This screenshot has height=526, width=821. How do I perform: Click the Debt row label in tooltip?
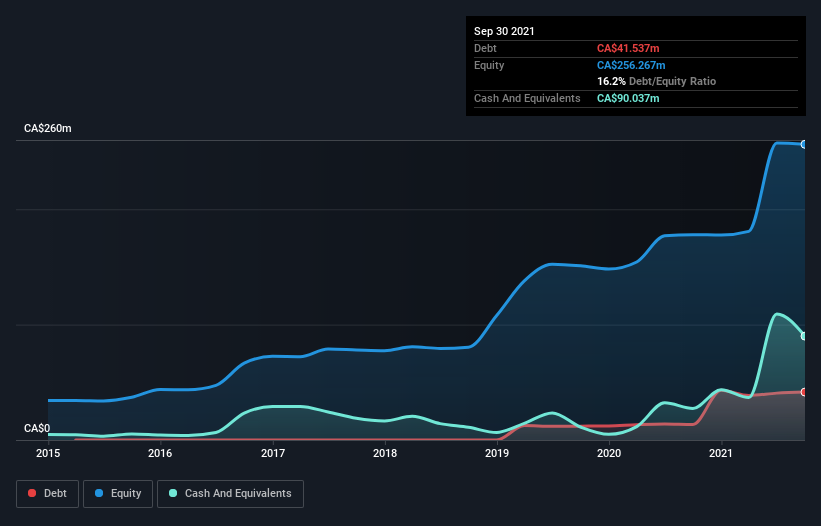pos(485,48)
